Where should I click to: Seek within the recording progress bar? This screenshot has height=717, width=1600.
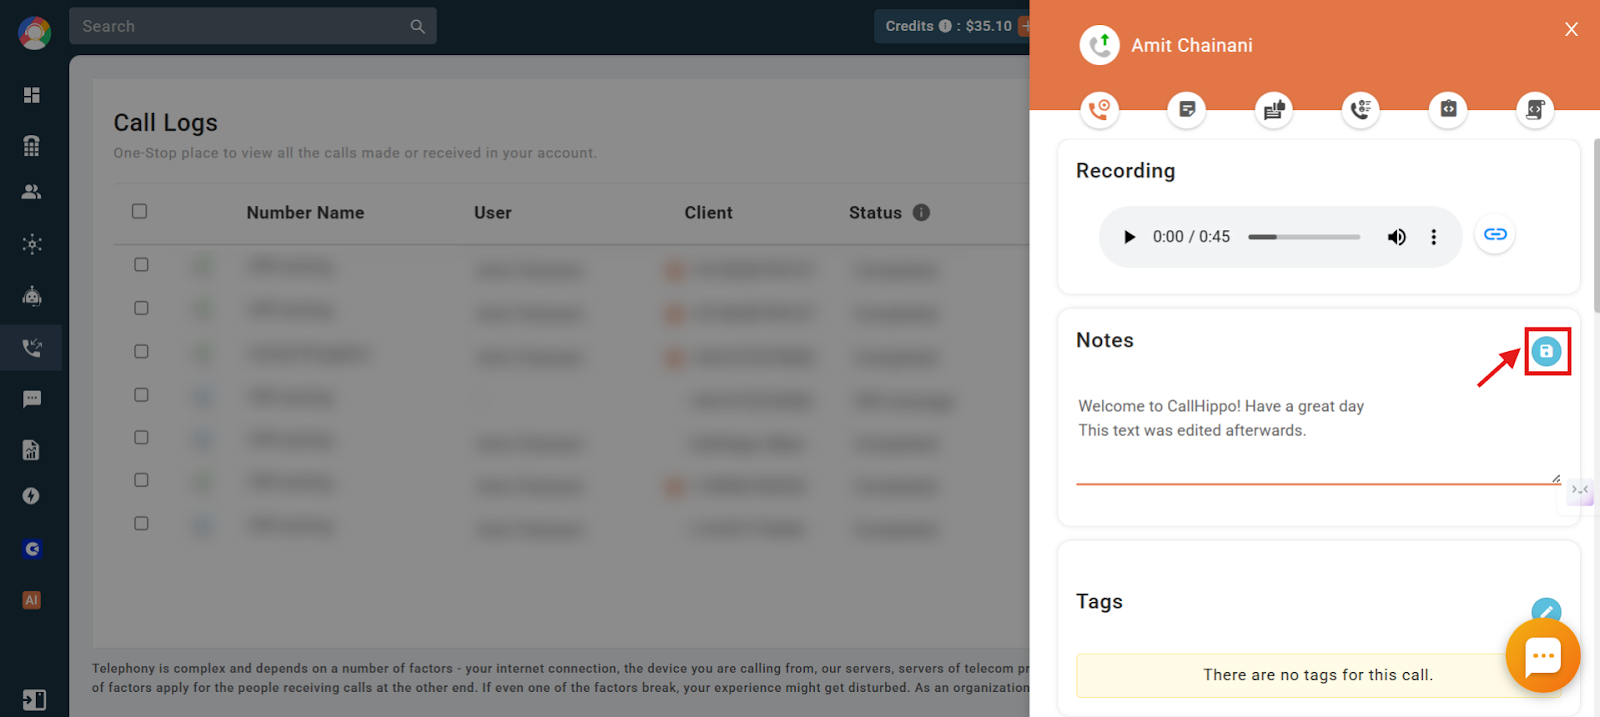(1304, 237)
